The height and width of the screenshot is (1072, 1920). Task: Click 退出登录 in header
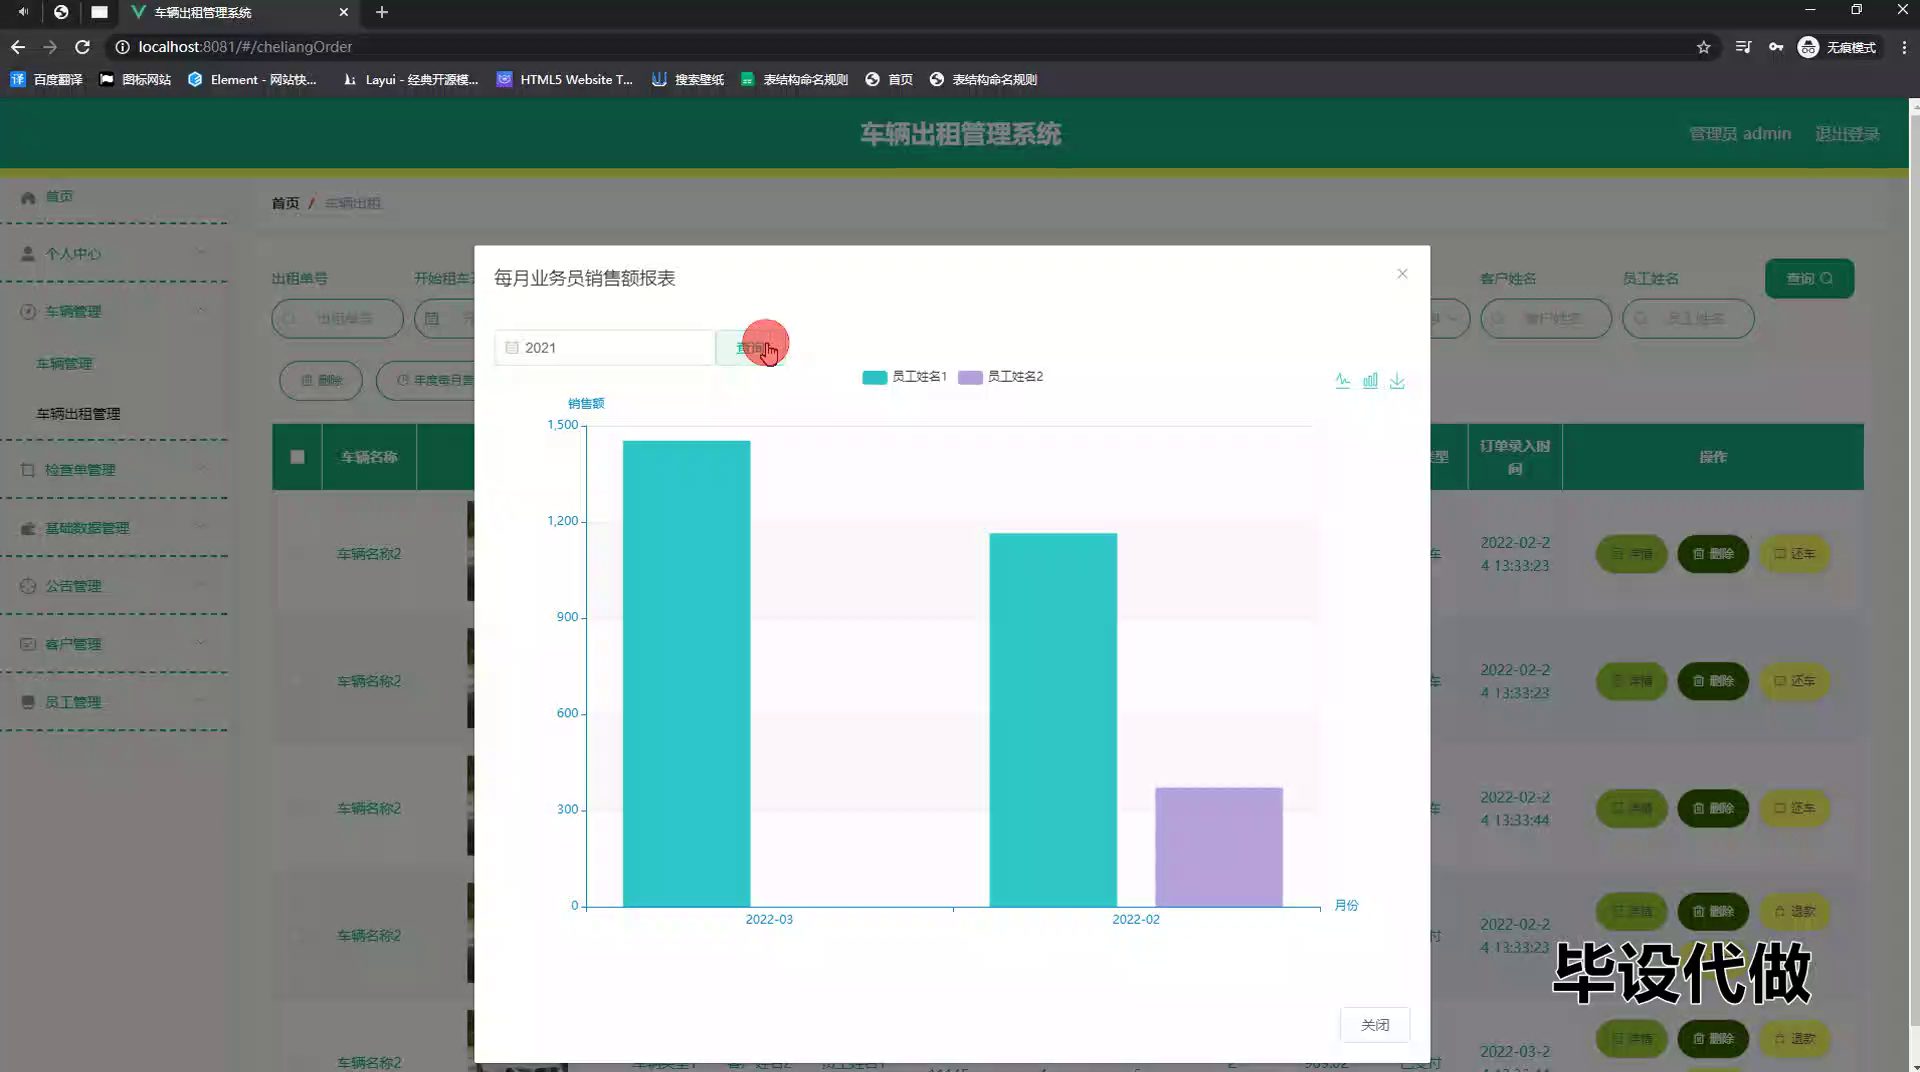click(1847, 134)
